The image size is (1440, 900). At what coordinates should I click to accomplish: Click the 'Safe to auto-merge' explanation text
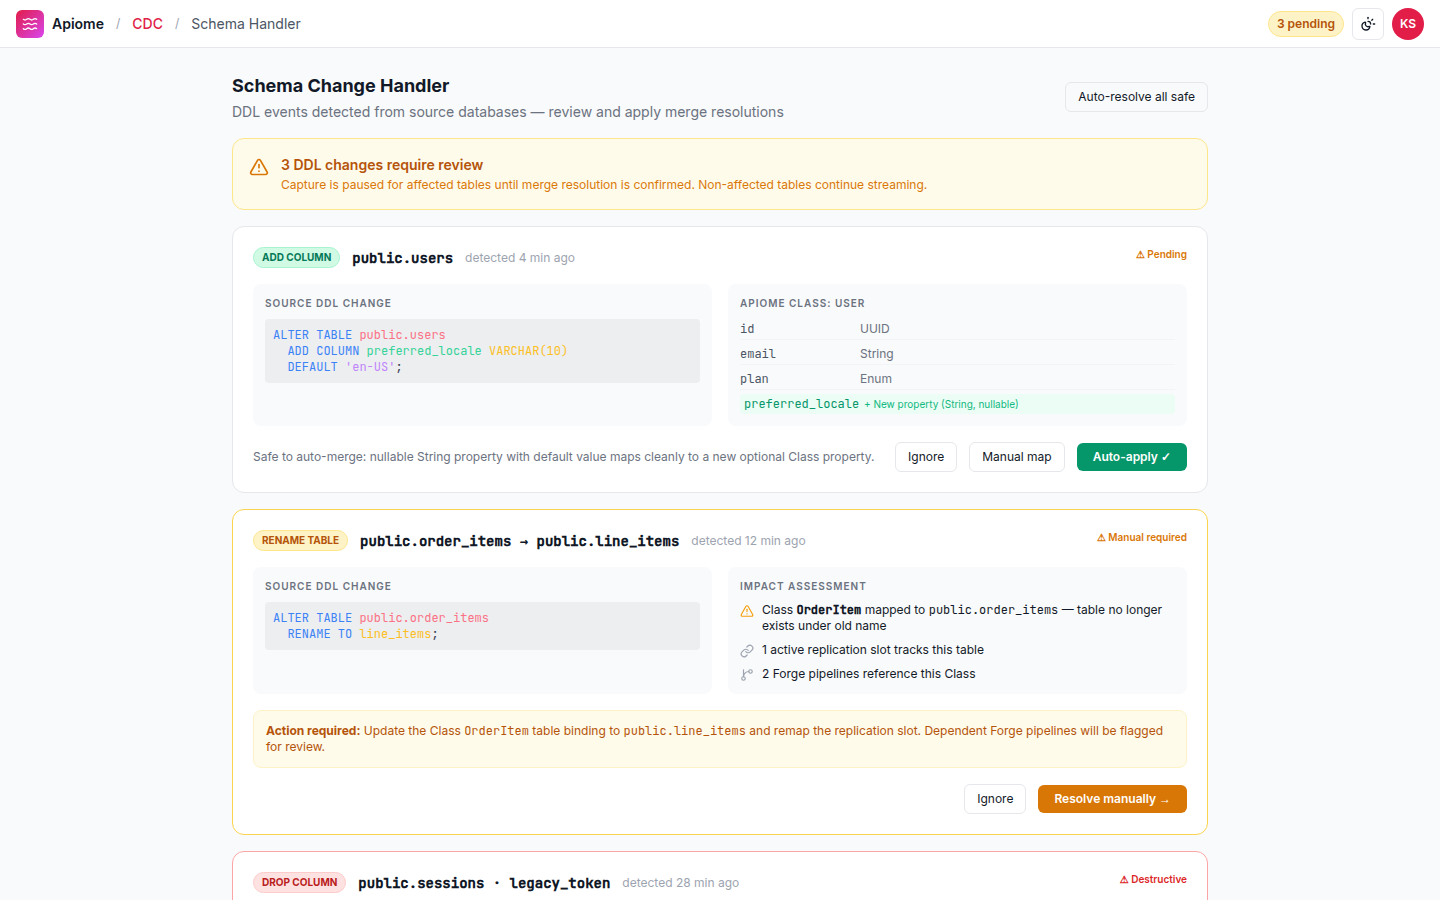[563, 457]
